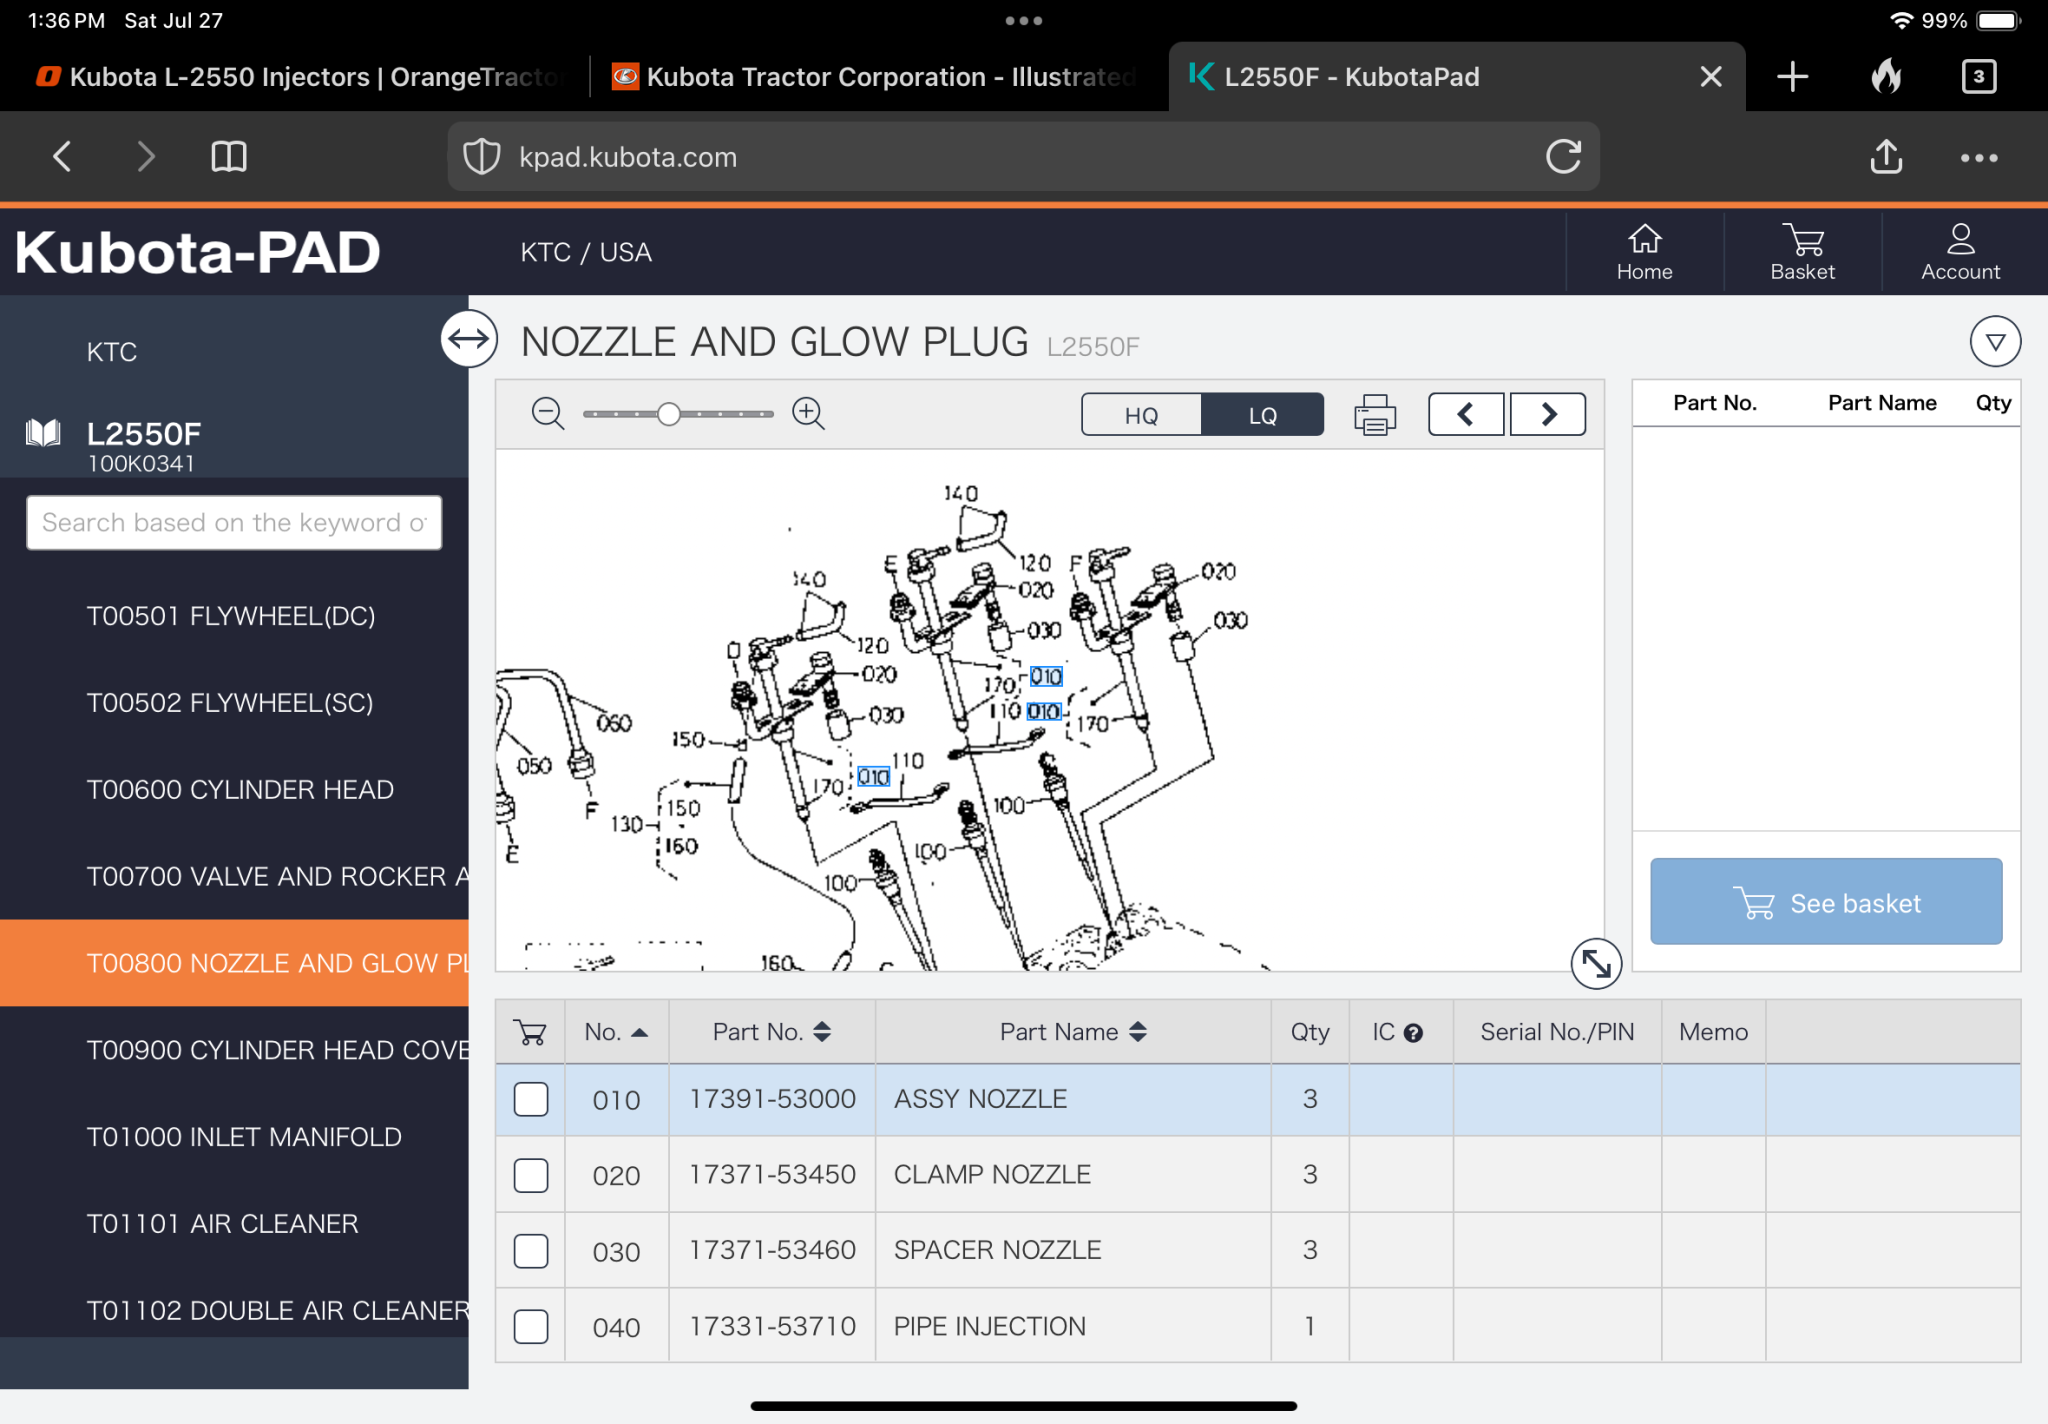Expand the diagram to fullscreen

coord(1595,964)
